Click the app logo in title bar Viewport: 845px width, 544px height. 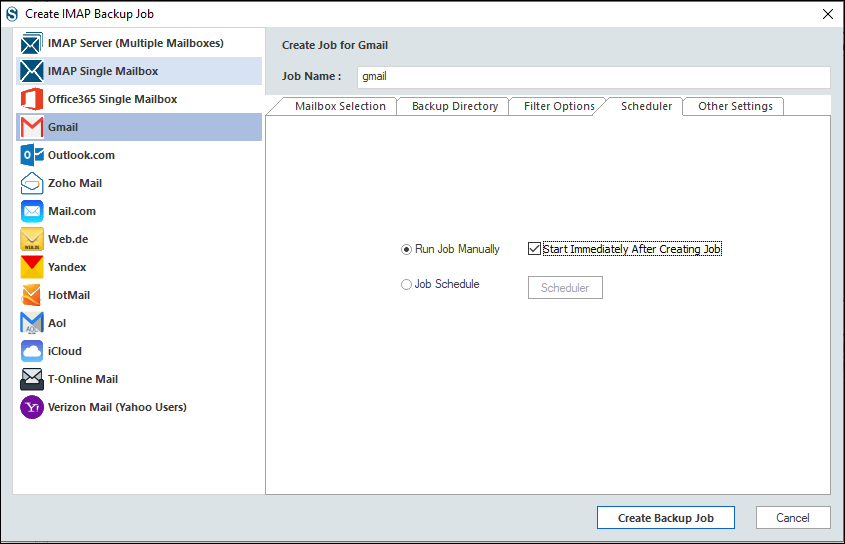point(12,14)
